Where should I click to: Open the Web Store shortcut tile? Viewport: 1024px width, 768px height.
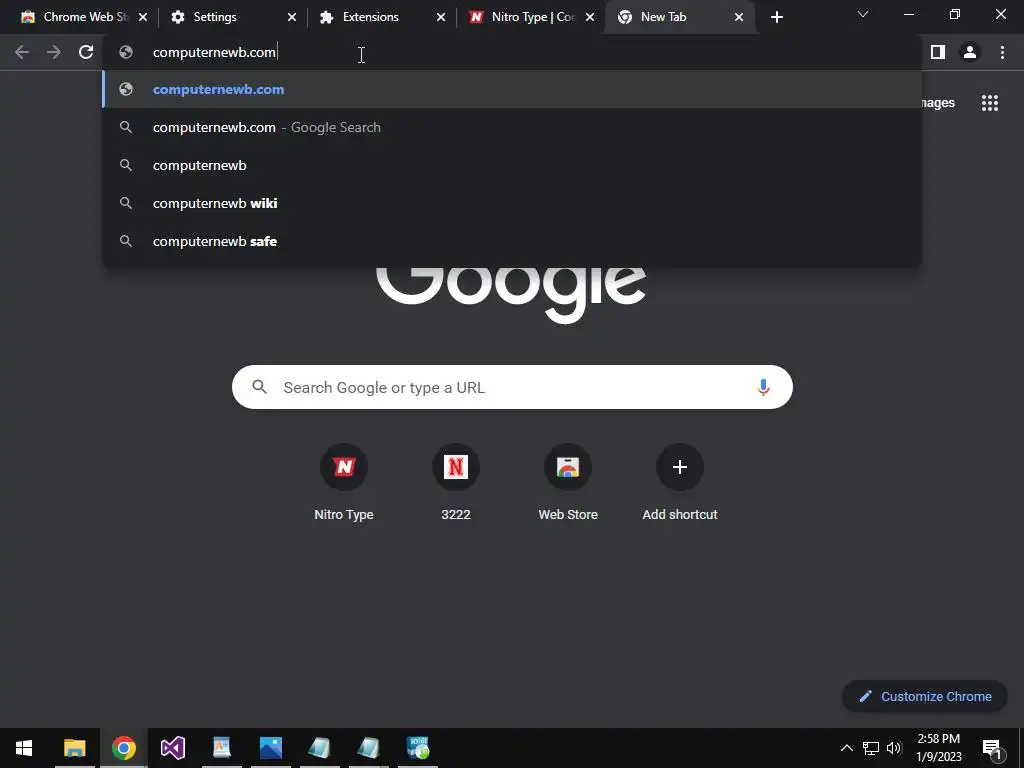pyautogui.click(x=568, y=483)
